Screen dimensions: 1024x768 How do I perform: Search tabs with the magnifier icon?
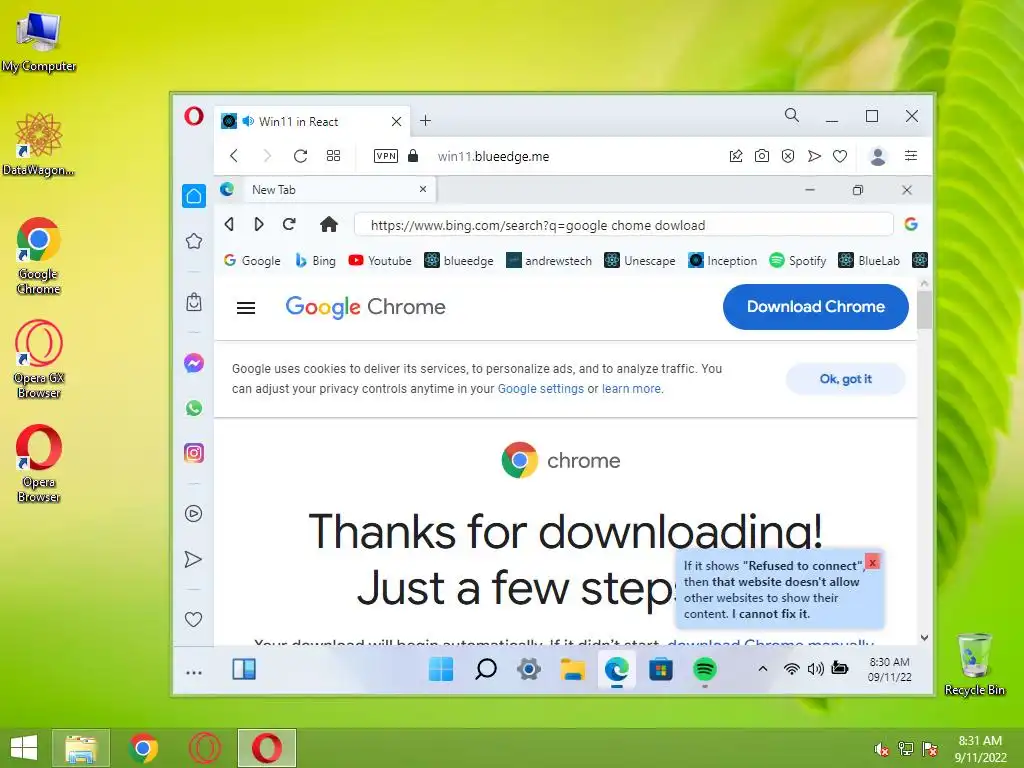(x=792, y=116)
